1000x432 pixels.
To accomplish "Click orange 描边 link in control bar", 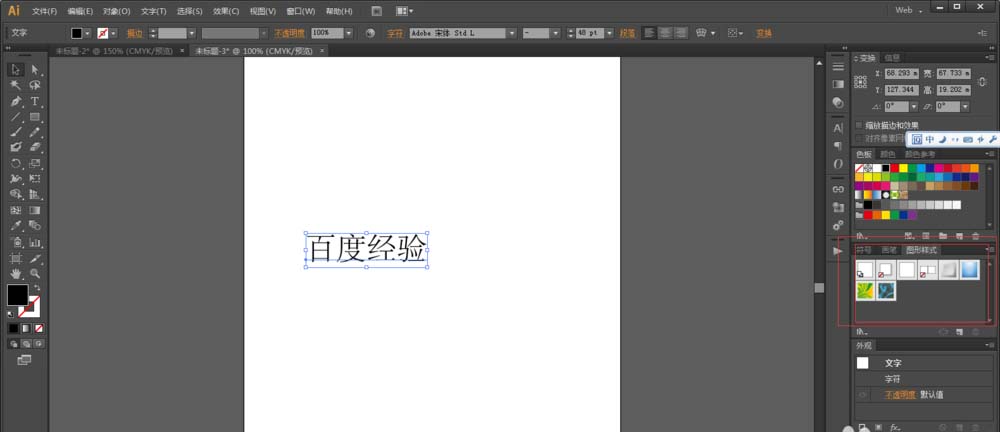I will click(x=135, y=33).
